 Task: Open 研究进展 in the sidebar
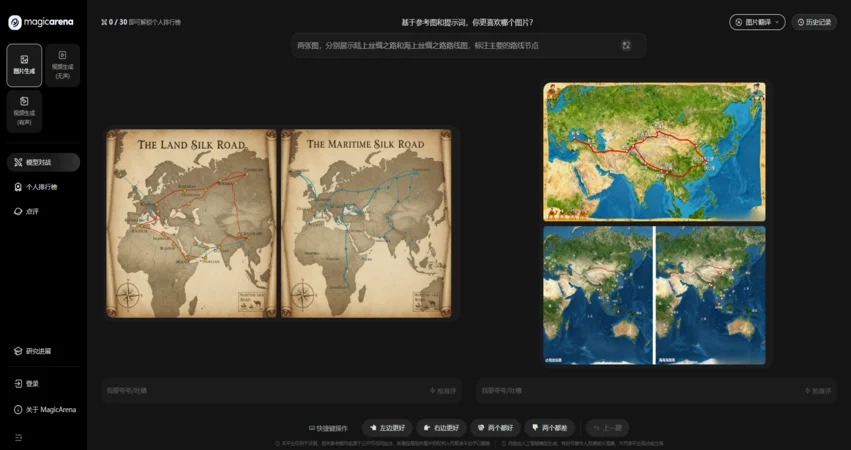(x=43, y=351)
